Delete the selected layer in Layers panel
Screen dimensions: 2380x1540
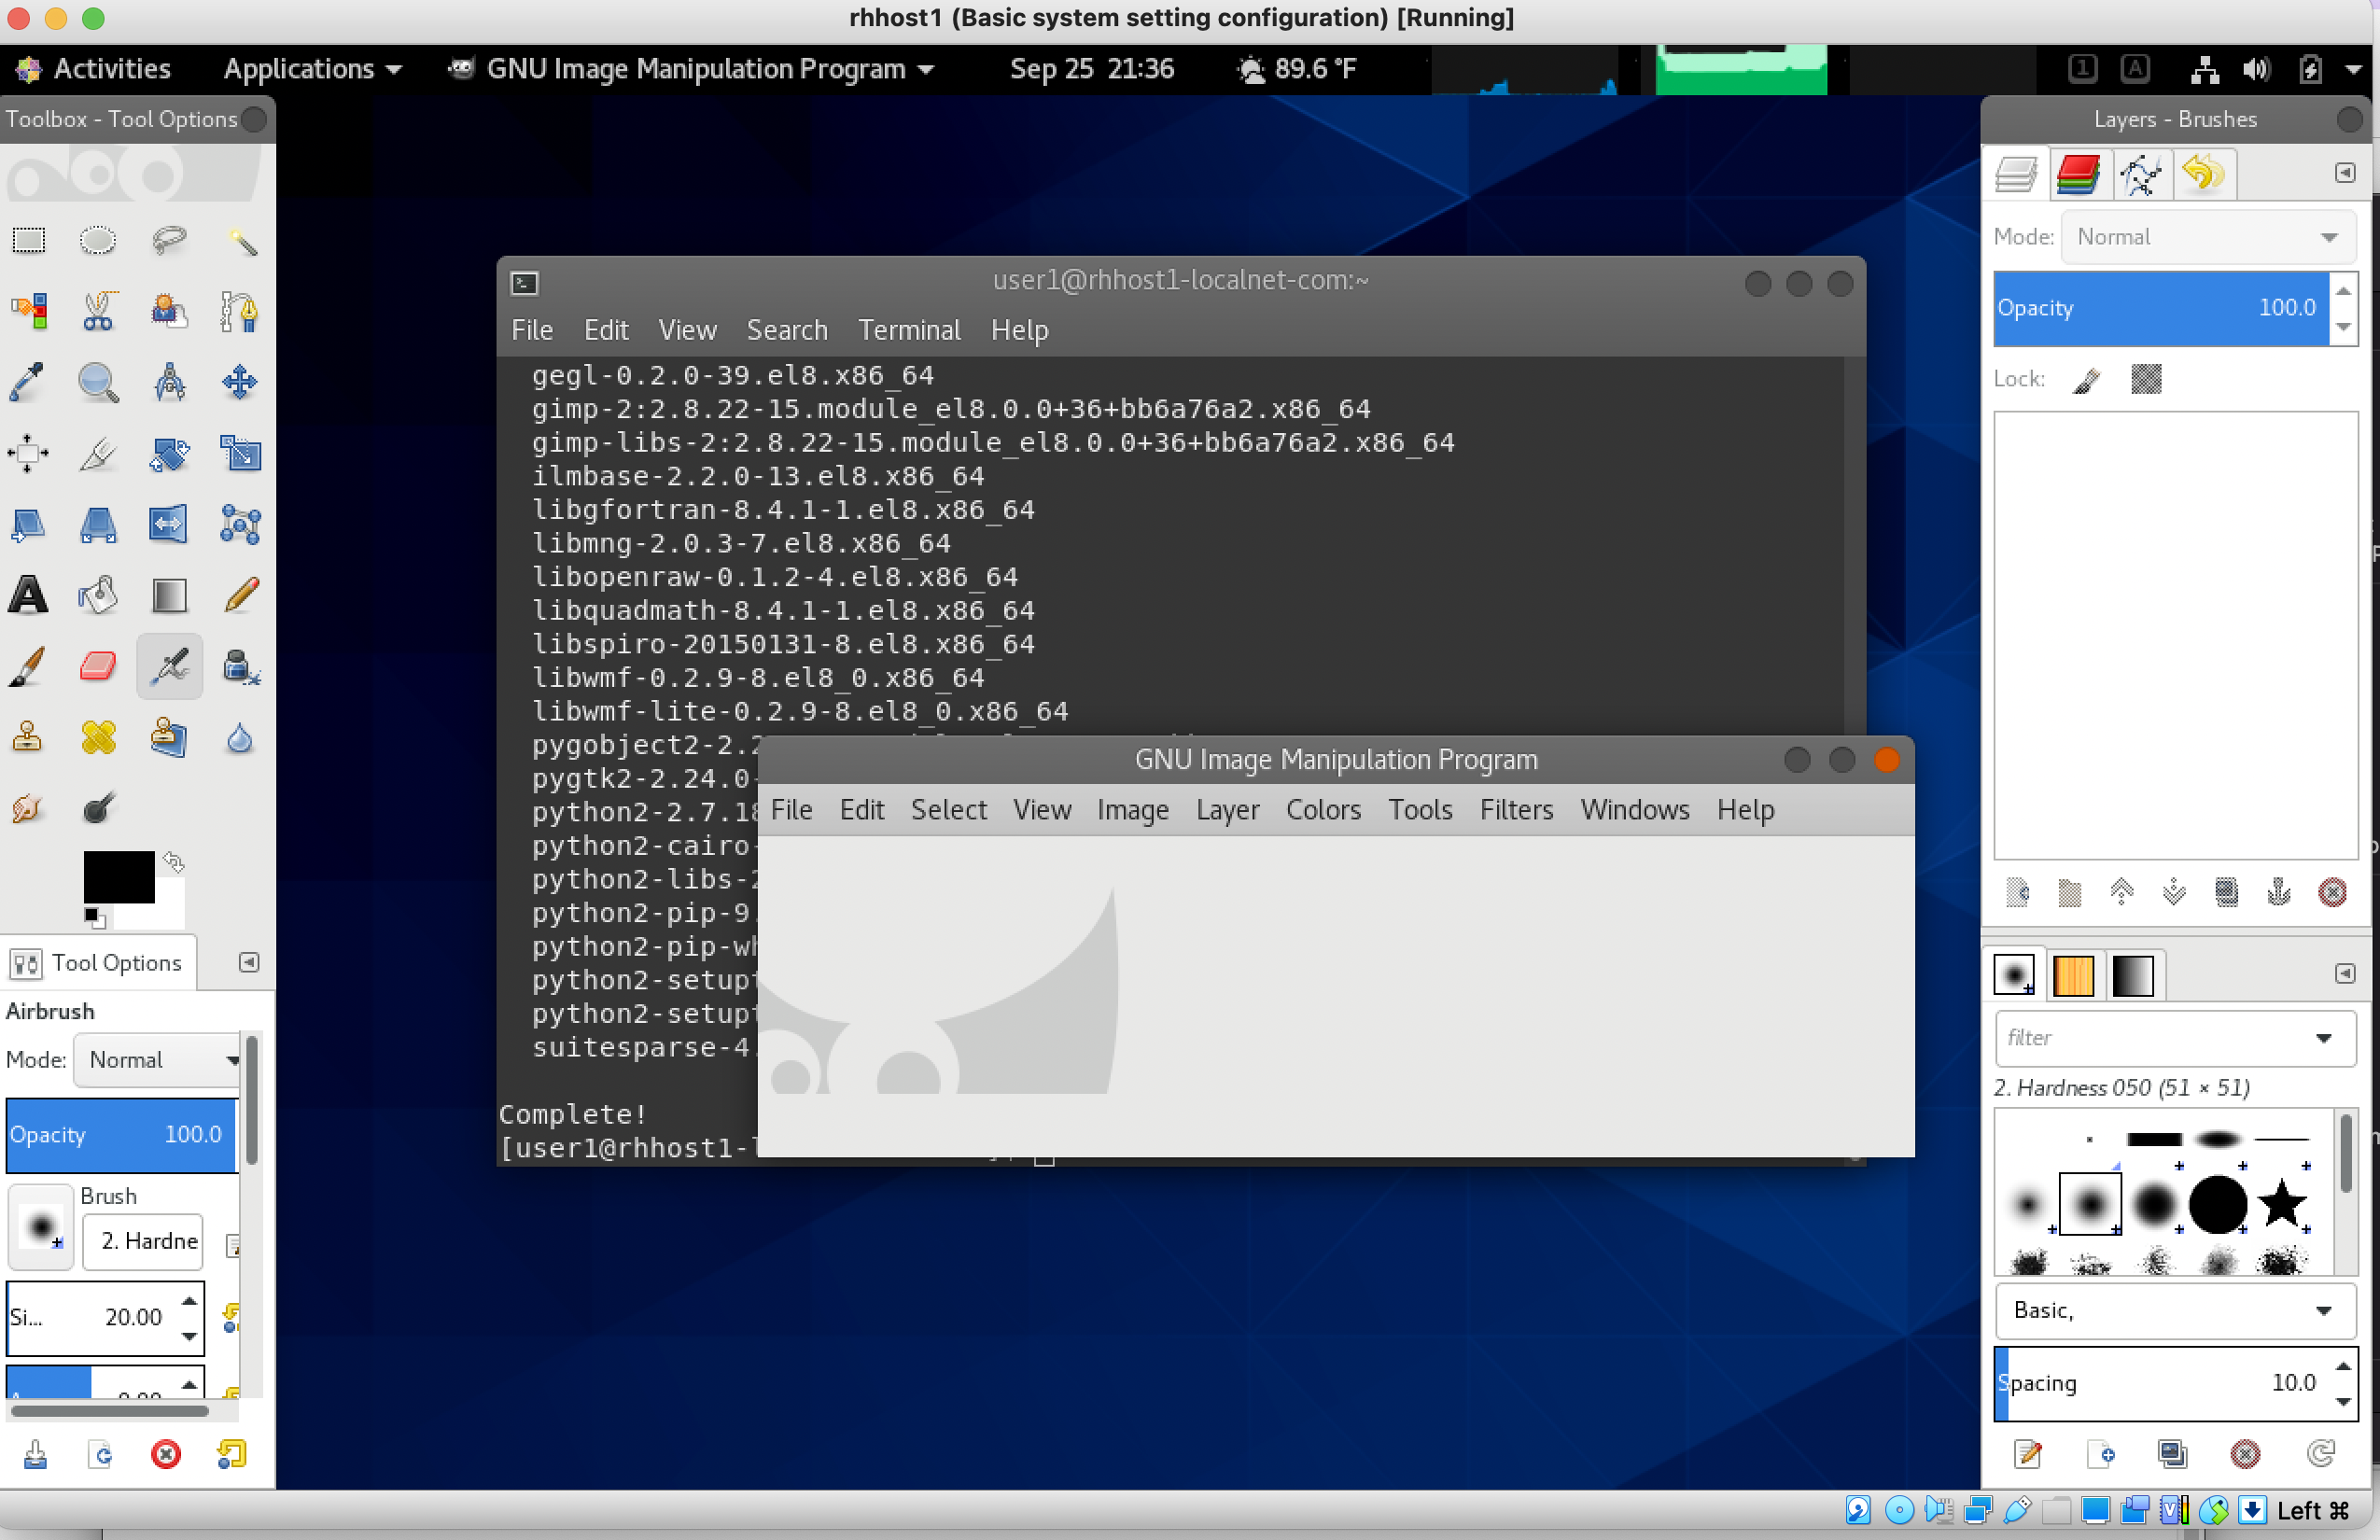click(2332, 892)
